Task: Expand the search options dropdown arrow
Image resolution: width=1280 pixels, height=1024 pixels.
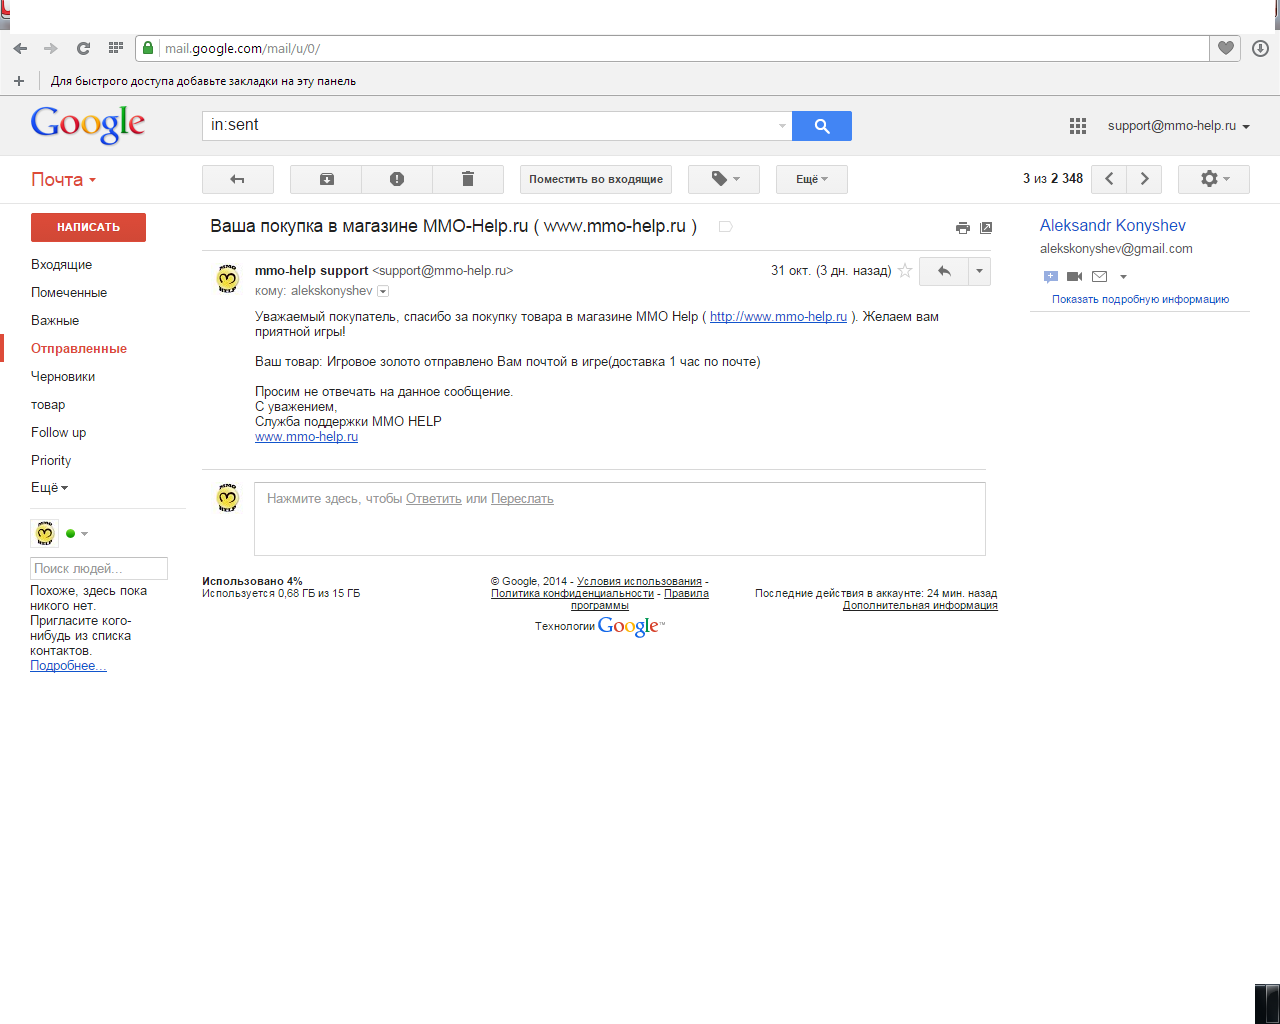Action: pyautogui.click(x=782, y=126)
